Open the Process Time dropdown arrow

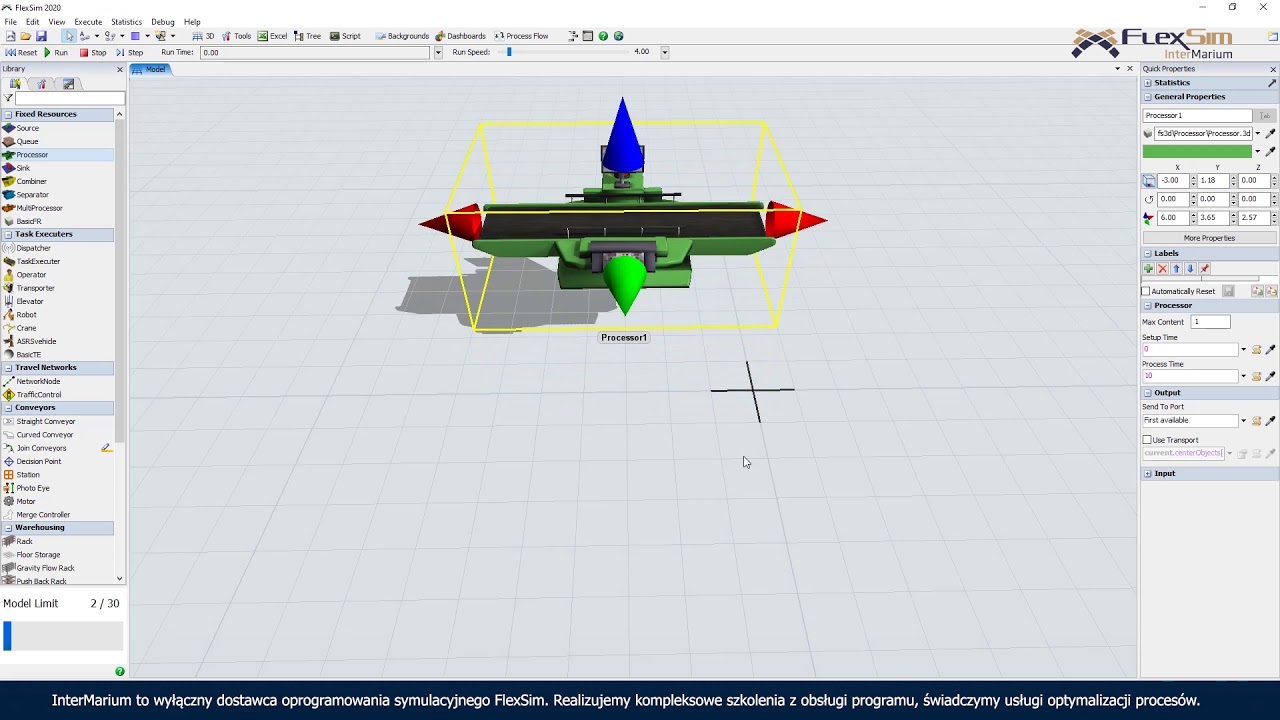1243,376
